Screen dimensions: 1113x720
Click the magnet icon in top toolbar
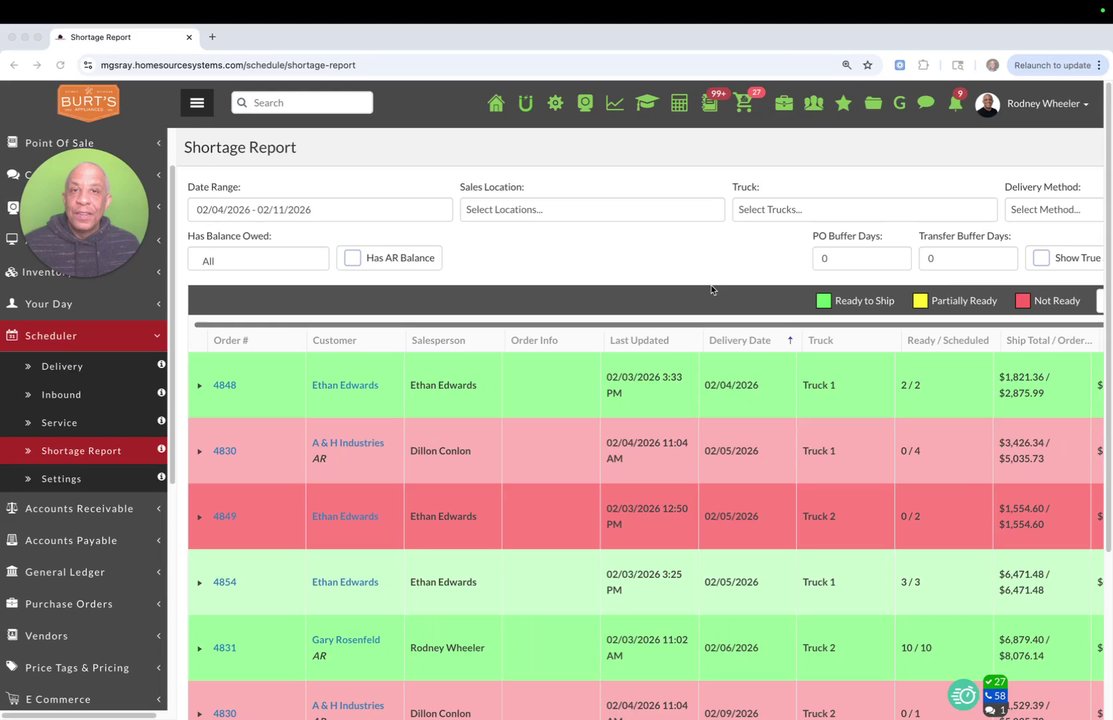pos(525,104)
